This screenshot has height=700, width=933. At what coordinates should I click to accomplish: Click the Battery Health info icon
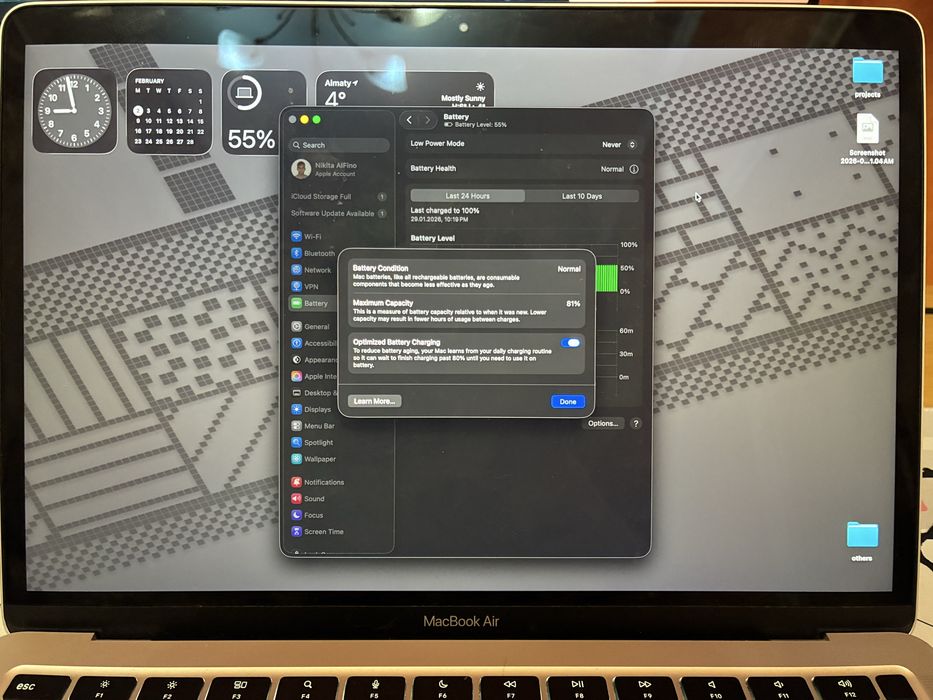(x=634, y=169)
